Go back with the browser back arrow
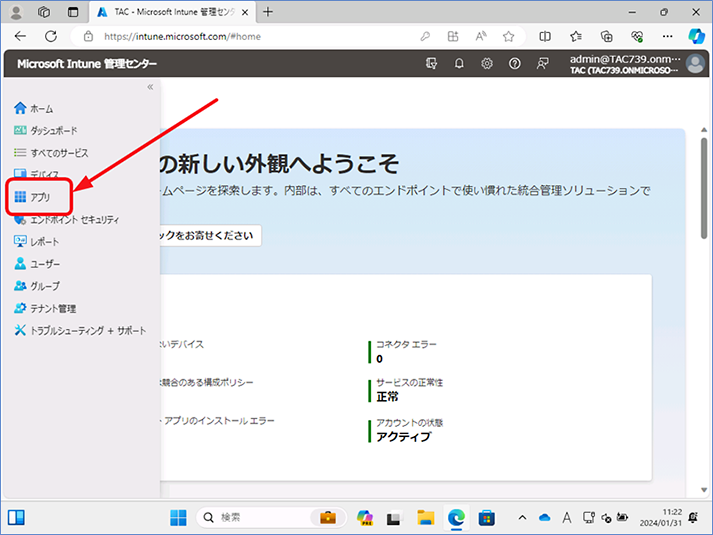The height and width of the screenshot is (535, 713). tap(20, 36)
